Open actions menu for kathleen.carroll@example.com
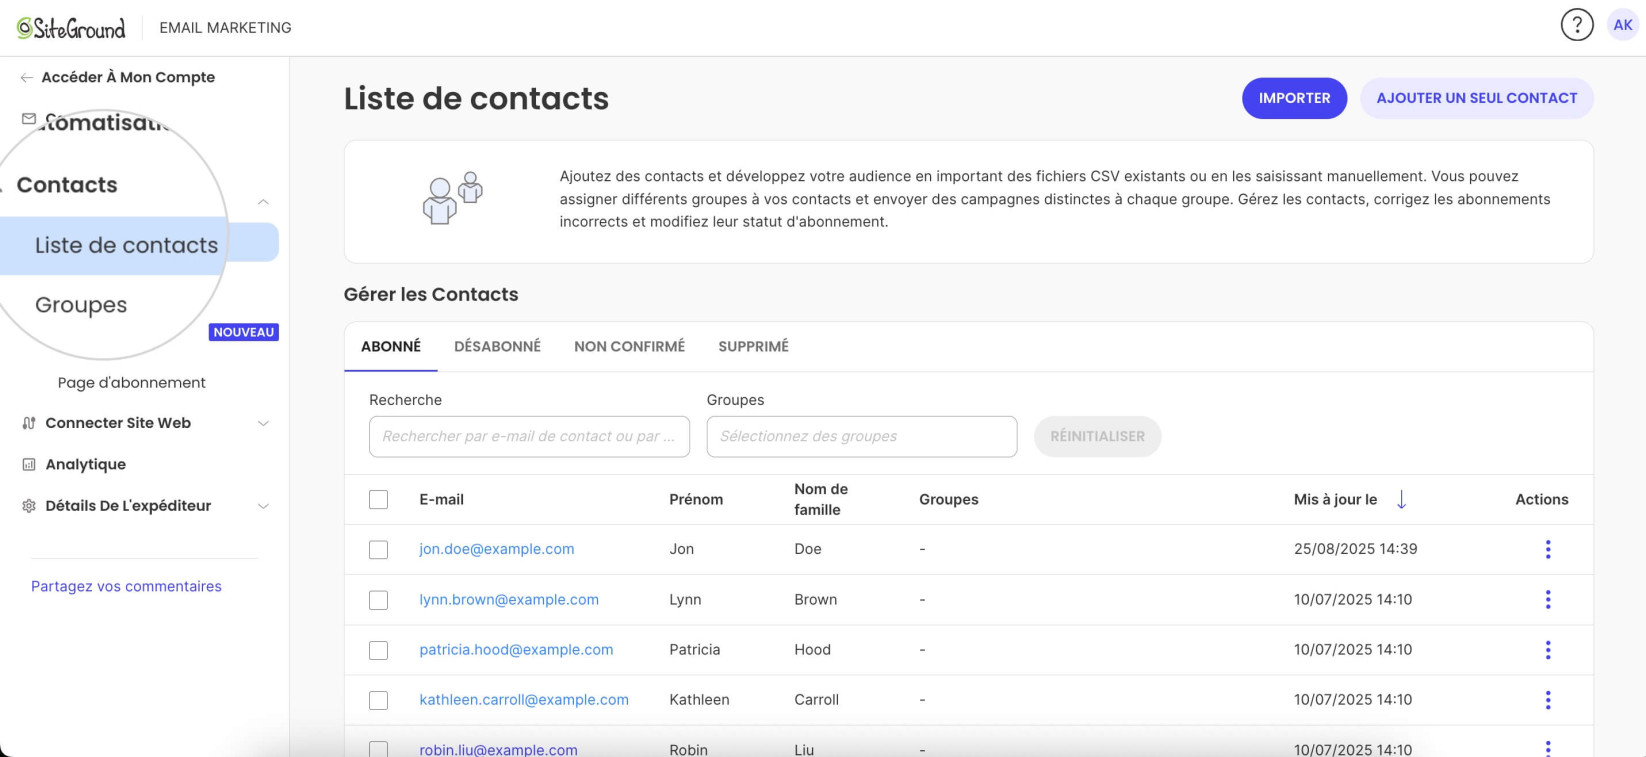 pos(1547,700)
